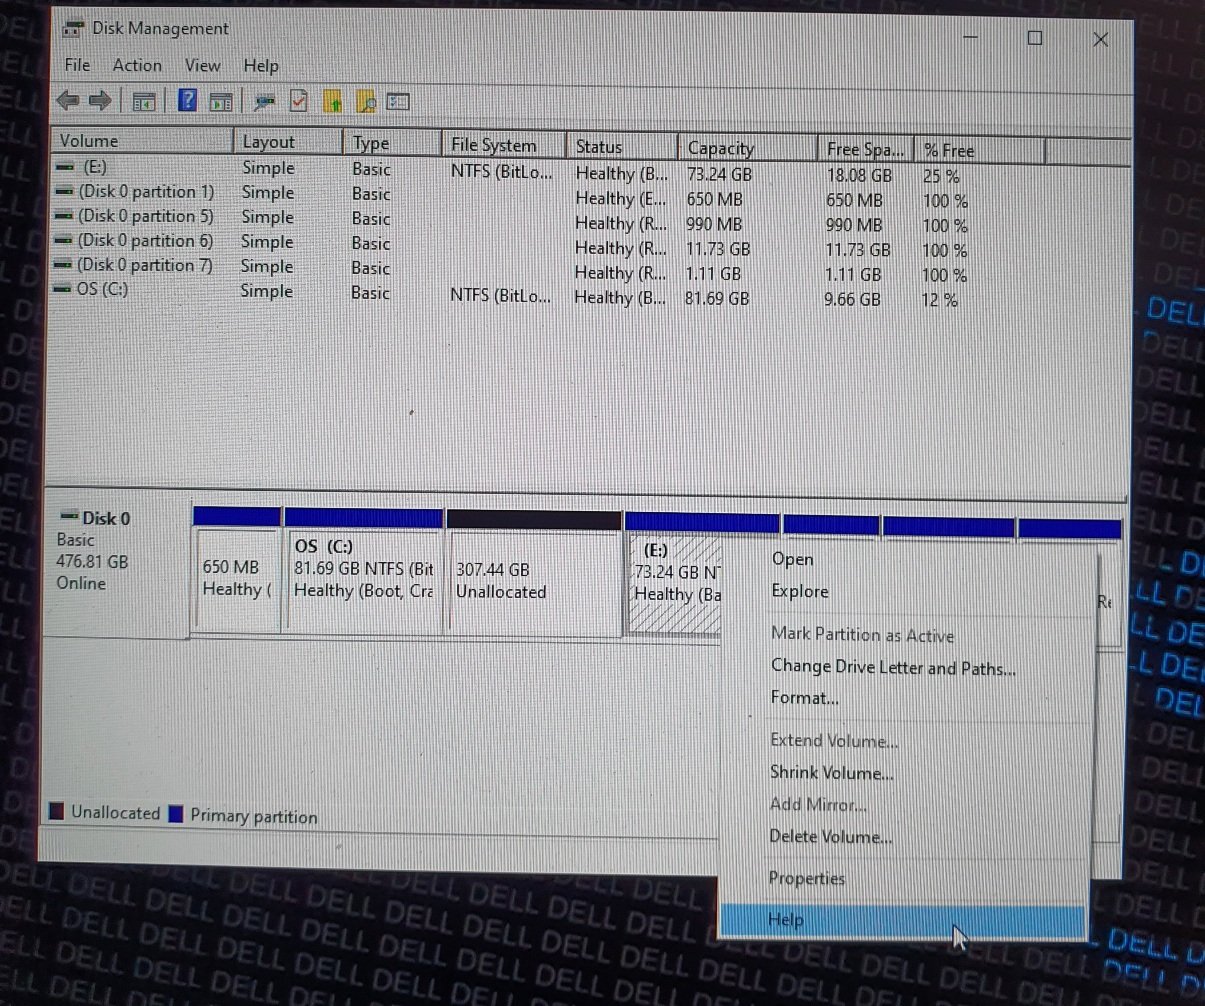The image size is (1205, 1006).
Task: Sort by the % Free column header
Action: [980, 150]
